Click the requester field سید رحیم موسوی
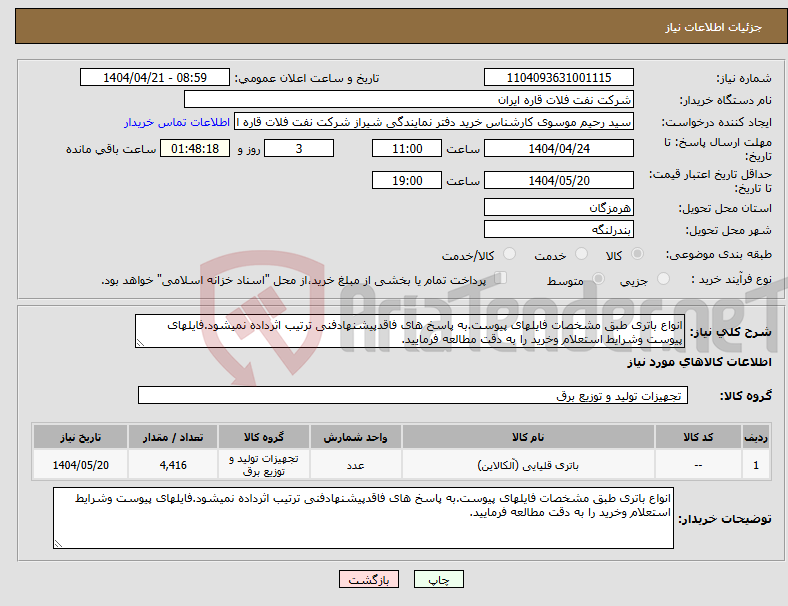The height and width of the screenshot is (606, 788). pyautogui.click(x=434, y=122)
